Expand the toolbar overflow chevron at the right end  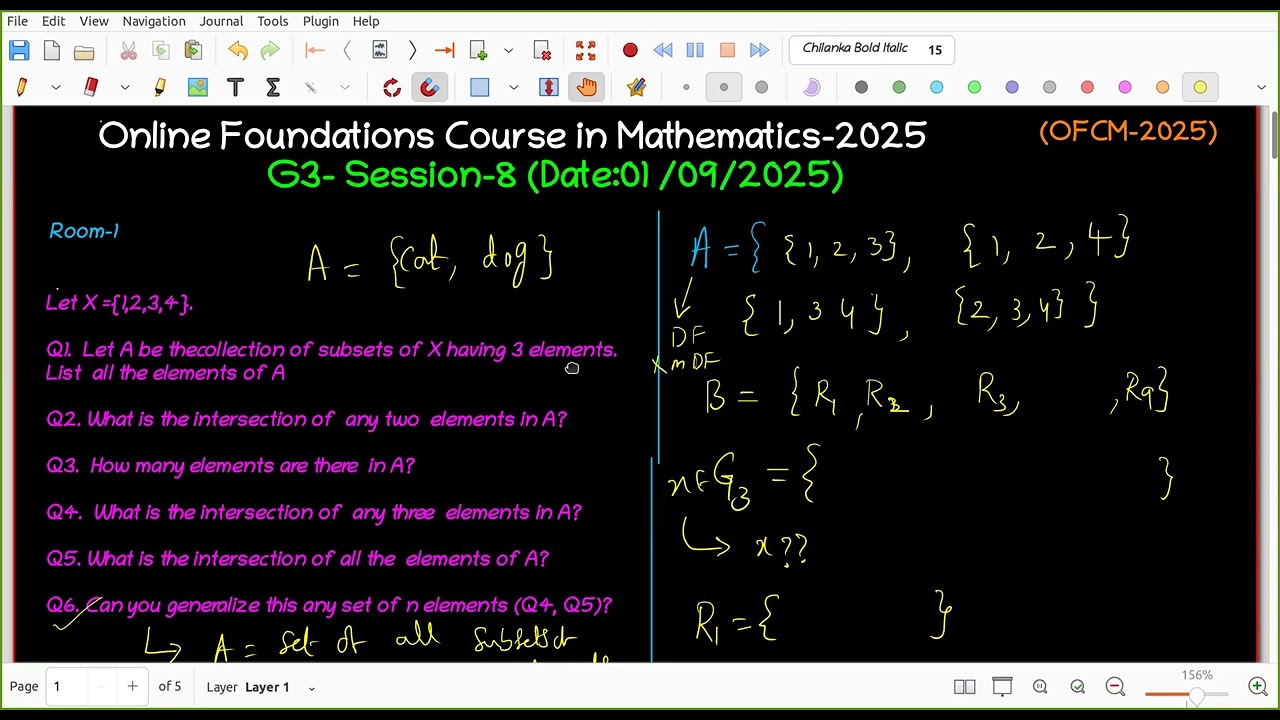1261,88
